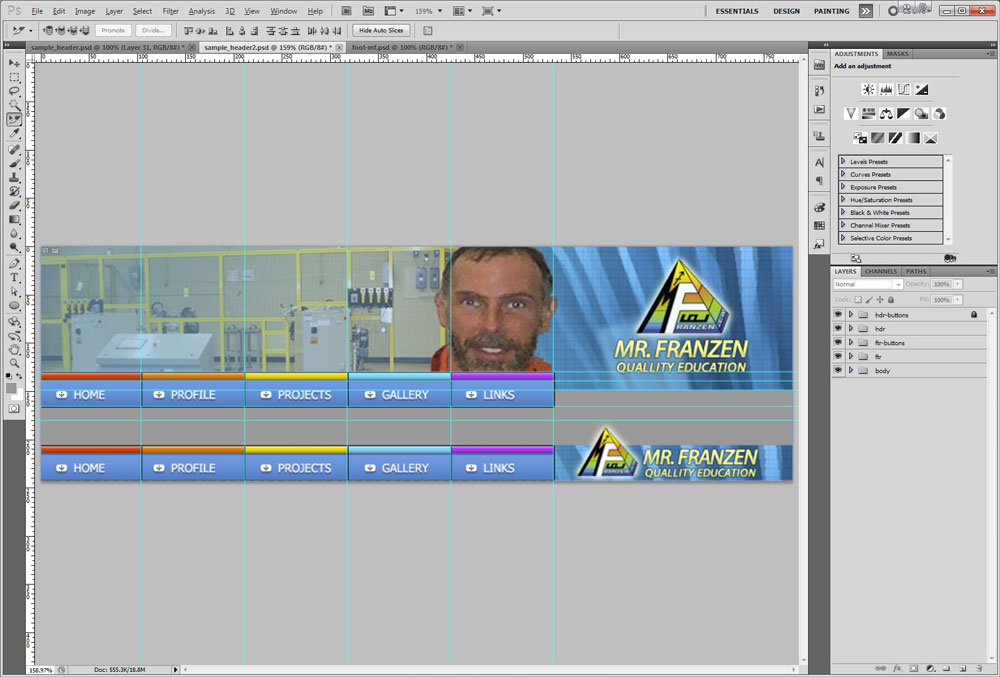Select the Brush tool
1000x677 pixels.
(x=14, y=164)
